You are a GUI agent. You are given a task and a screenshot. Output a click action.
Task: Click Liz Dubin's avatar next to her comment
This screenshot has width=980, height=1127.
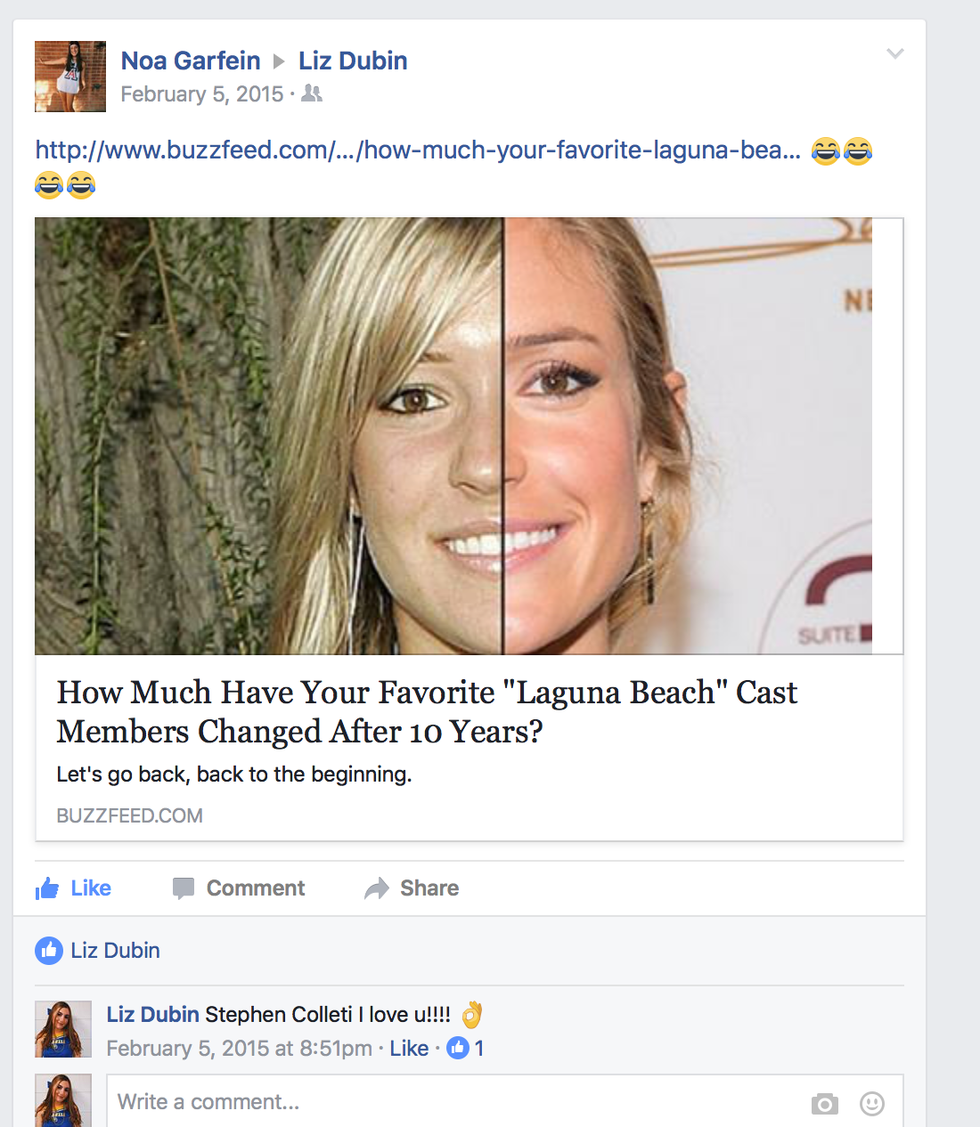point(63,1029)
